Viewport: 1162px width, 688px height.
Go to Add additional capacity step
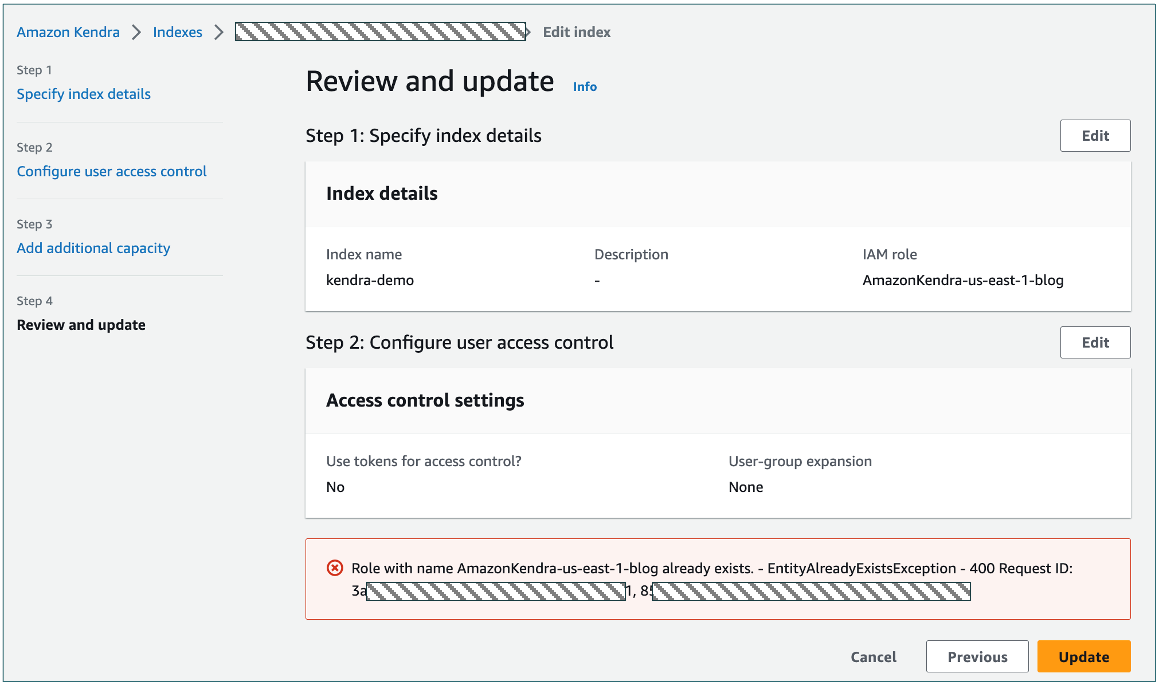click(x=94, y=248)
